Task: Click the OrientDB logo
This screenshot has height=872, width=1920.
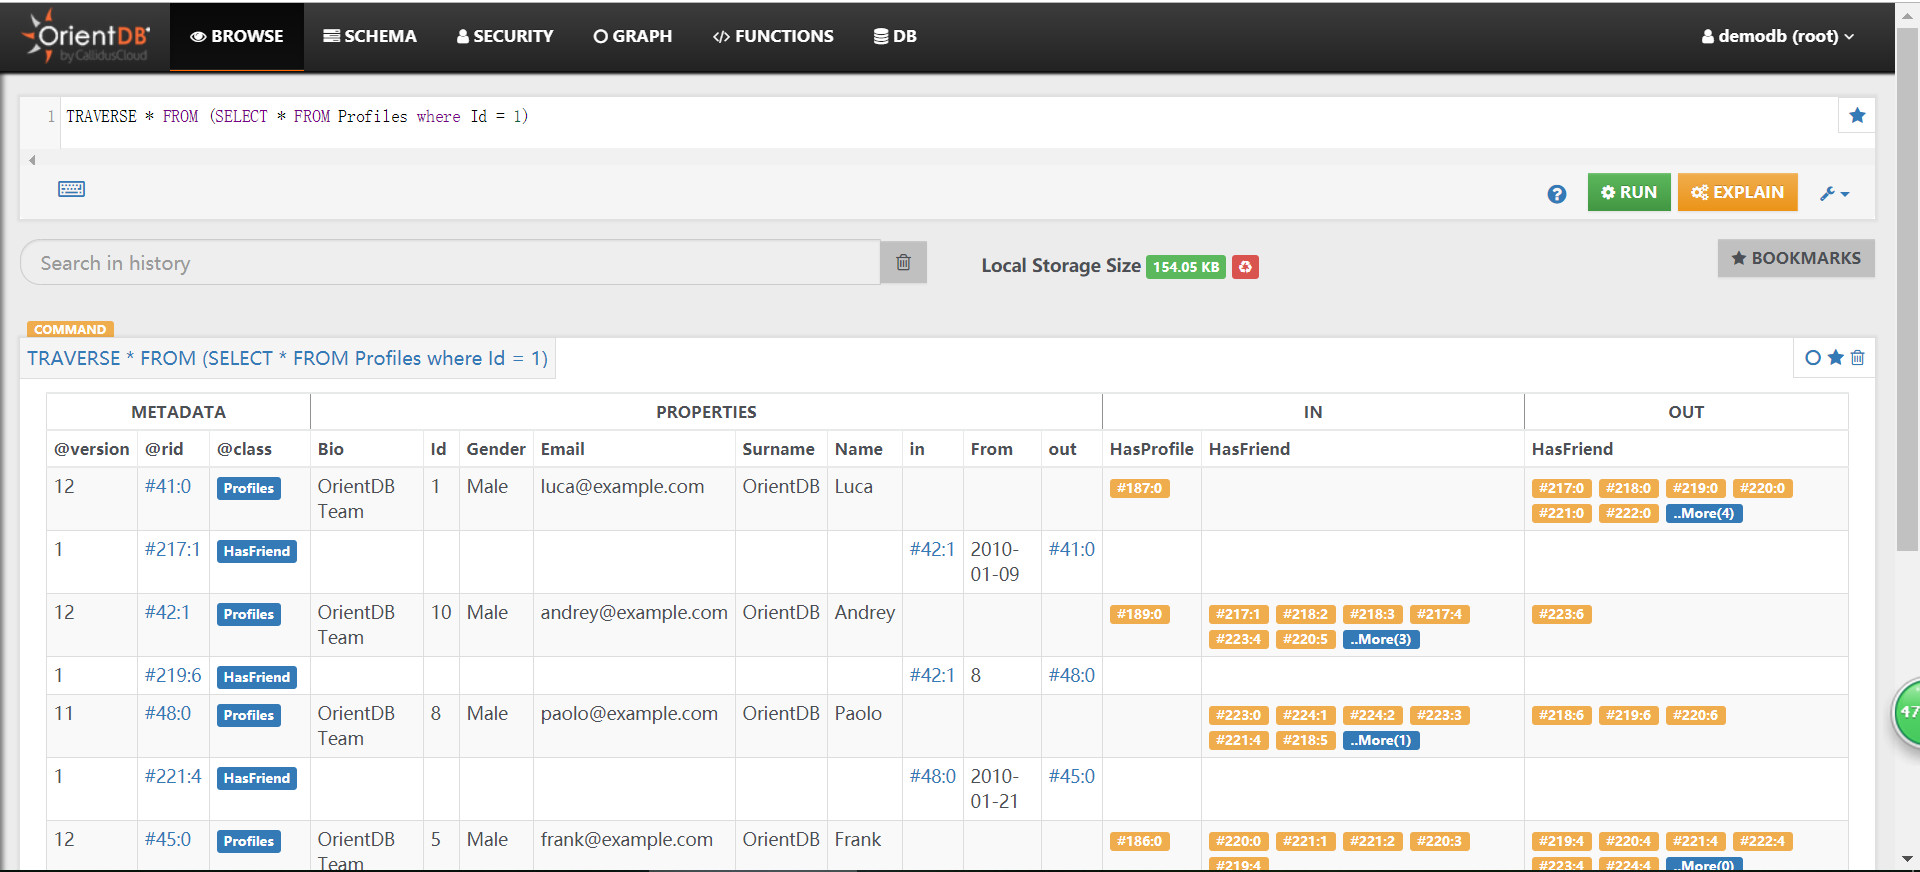Action: 87,36
